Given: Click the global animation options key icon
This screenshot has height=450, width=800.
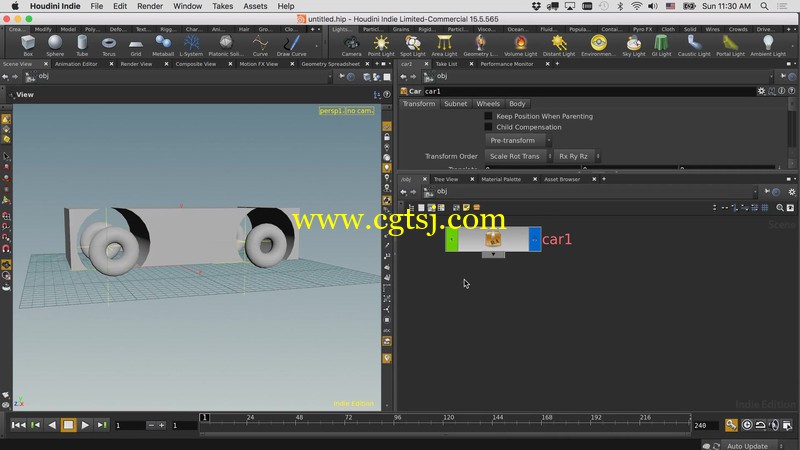Looking at the screenshot, I should coord(731,425).
